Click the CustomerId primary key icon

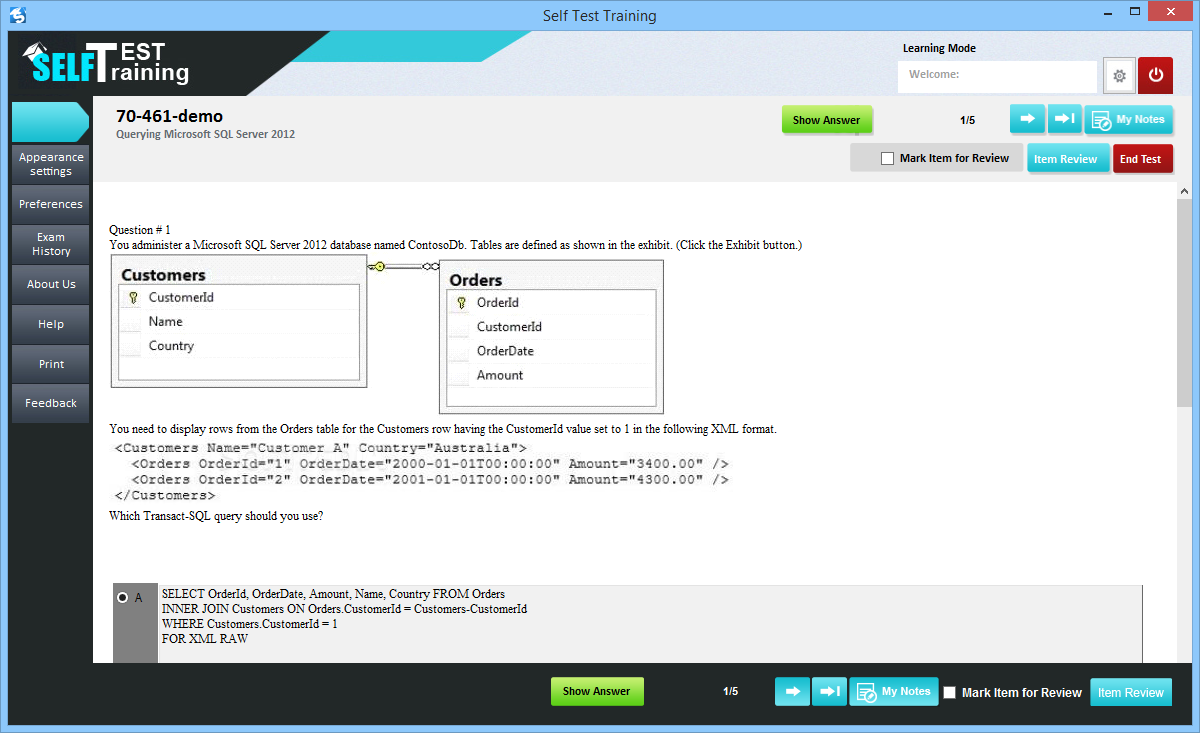point(132,297)
